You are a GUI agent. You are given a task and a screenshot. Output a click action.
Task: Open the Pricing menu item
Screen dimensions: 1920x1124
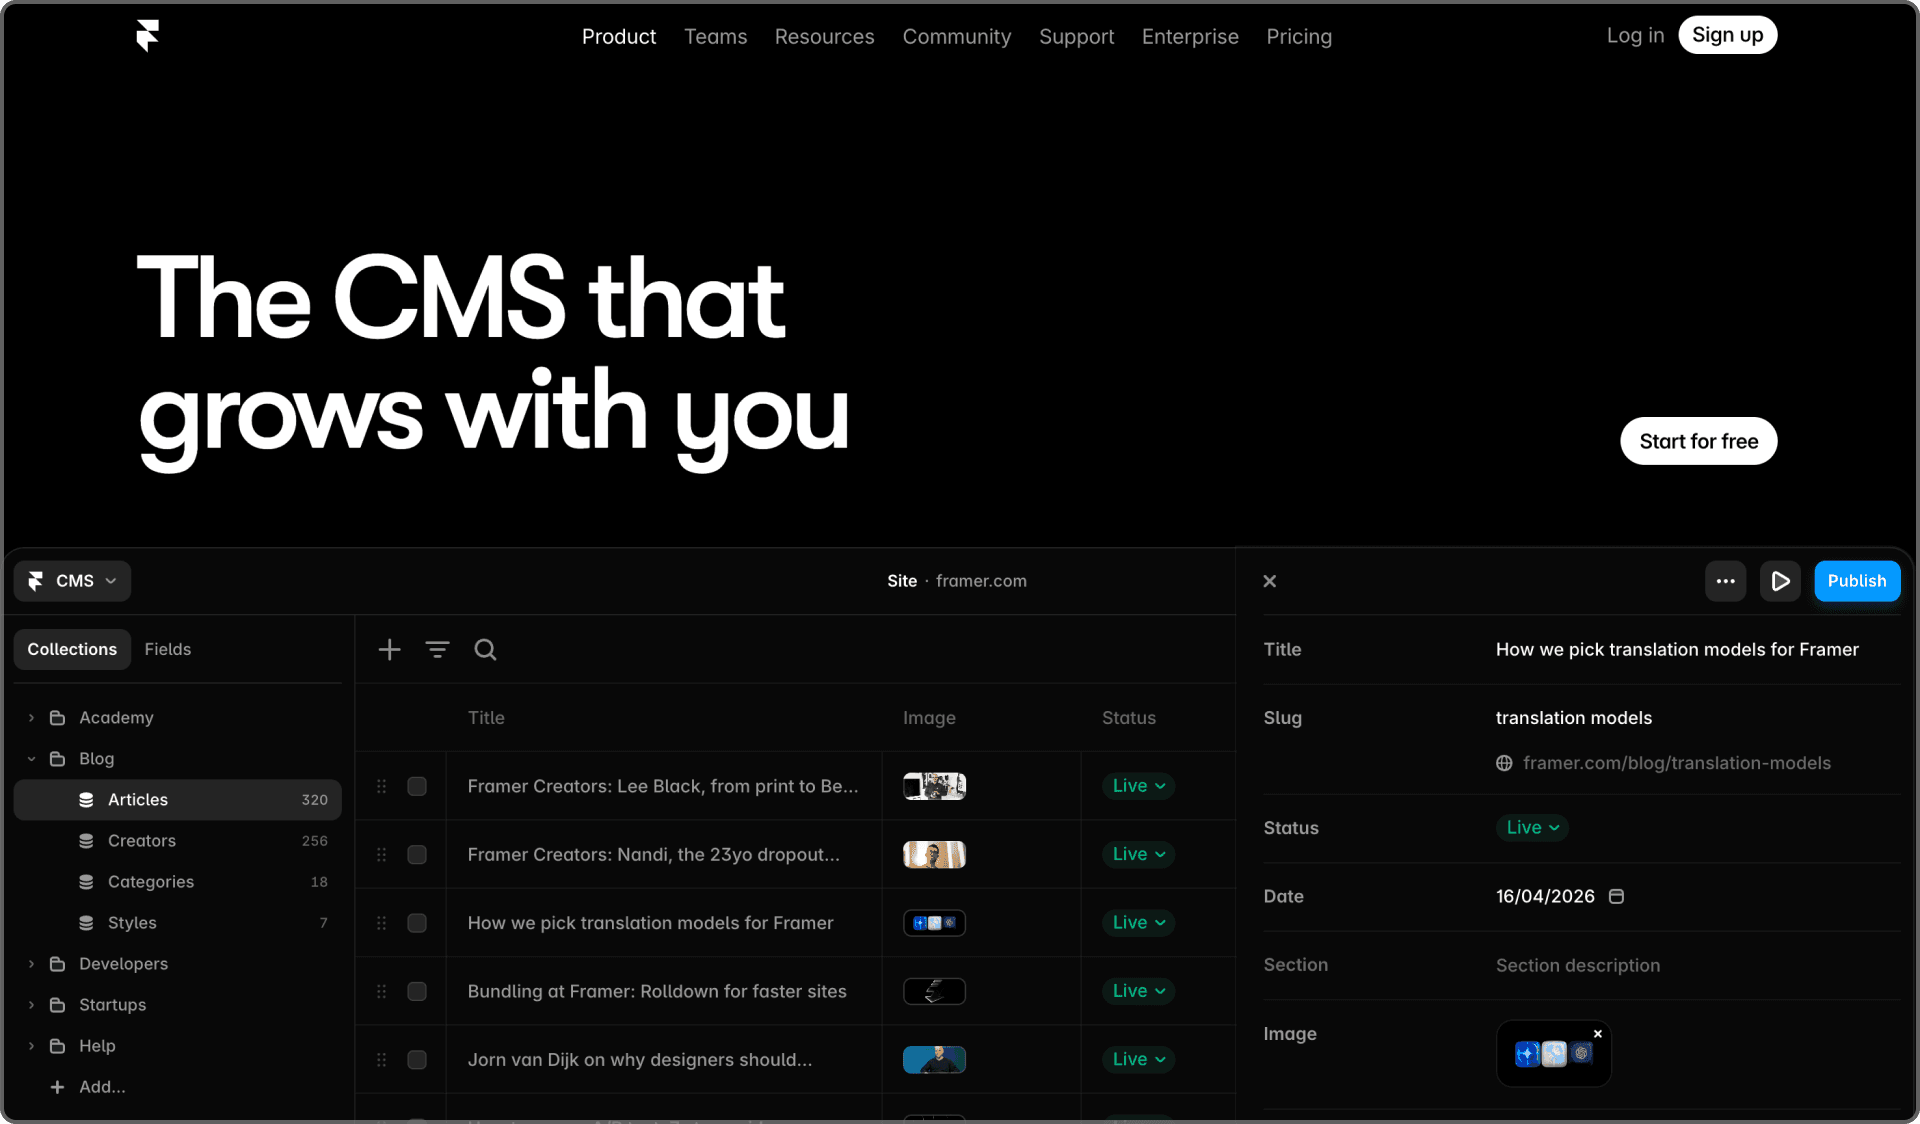[x=1298, y=37]
